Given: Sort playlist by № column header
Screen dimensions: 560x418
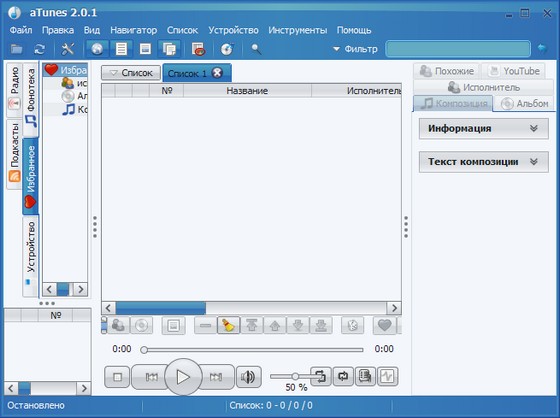Looking at the screenshot, I should pyautogui.click(x=167, y=91).
